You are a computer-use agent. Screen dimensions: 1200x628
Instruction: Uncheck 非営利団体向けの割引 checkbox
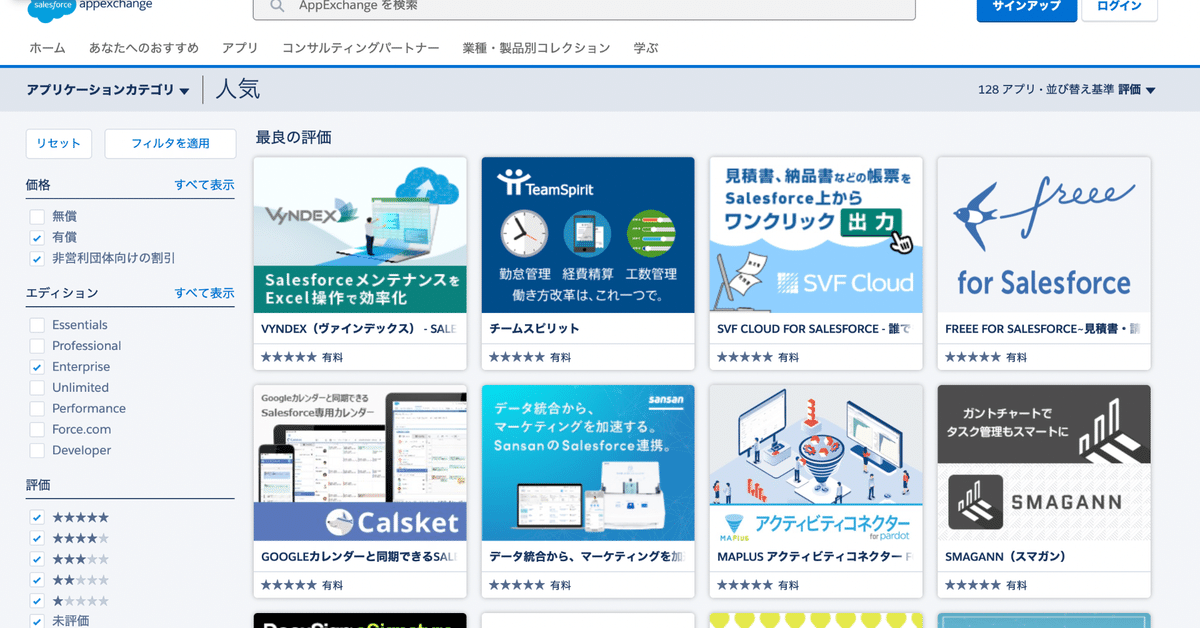(37, 259)
